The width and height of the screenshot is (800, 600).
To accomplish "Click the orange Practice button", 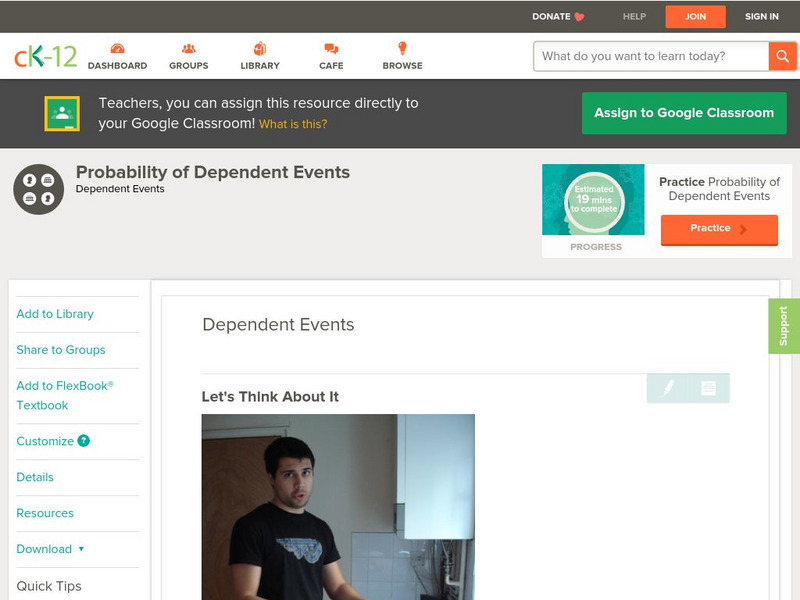I will [x=719, y=229].
